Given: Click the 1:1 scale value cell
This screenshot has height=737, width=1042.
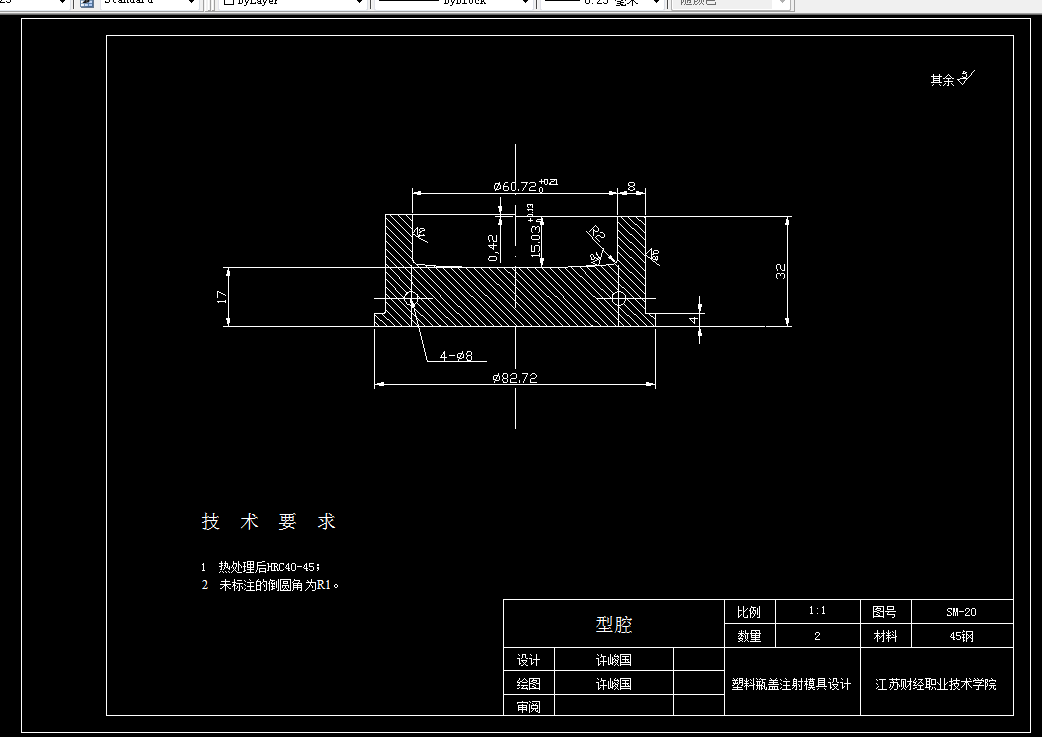Looking at the screenshot, I should (817, 611).
